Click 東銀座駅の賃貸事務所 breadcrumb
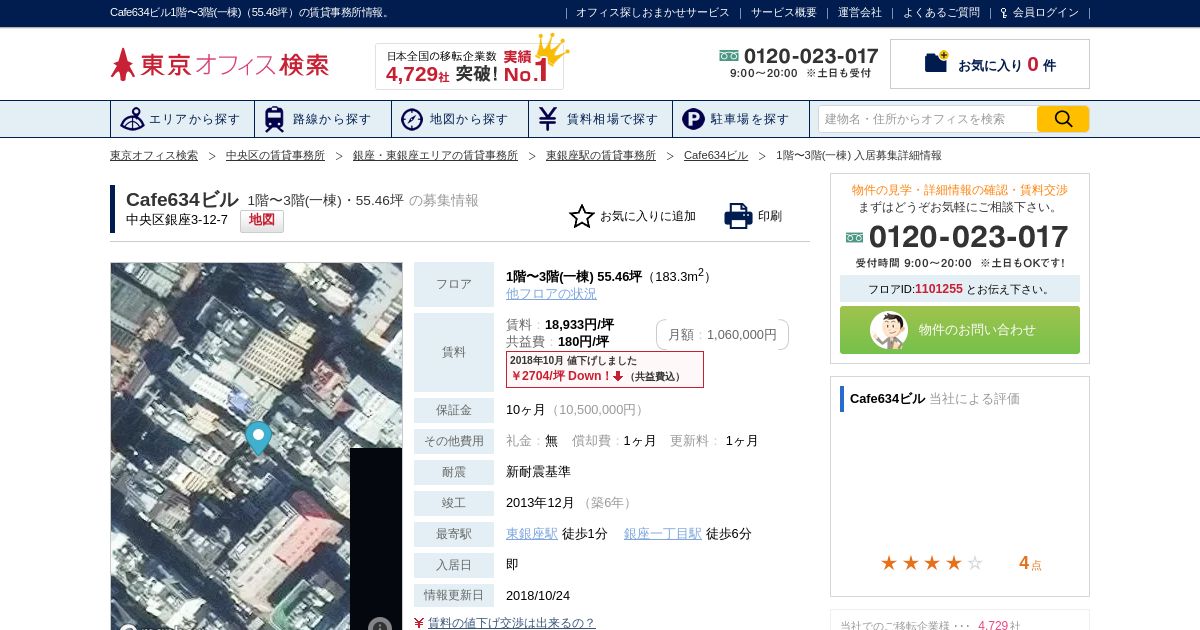This screenshot has height=630, width=1200. [x=601, y=155]
